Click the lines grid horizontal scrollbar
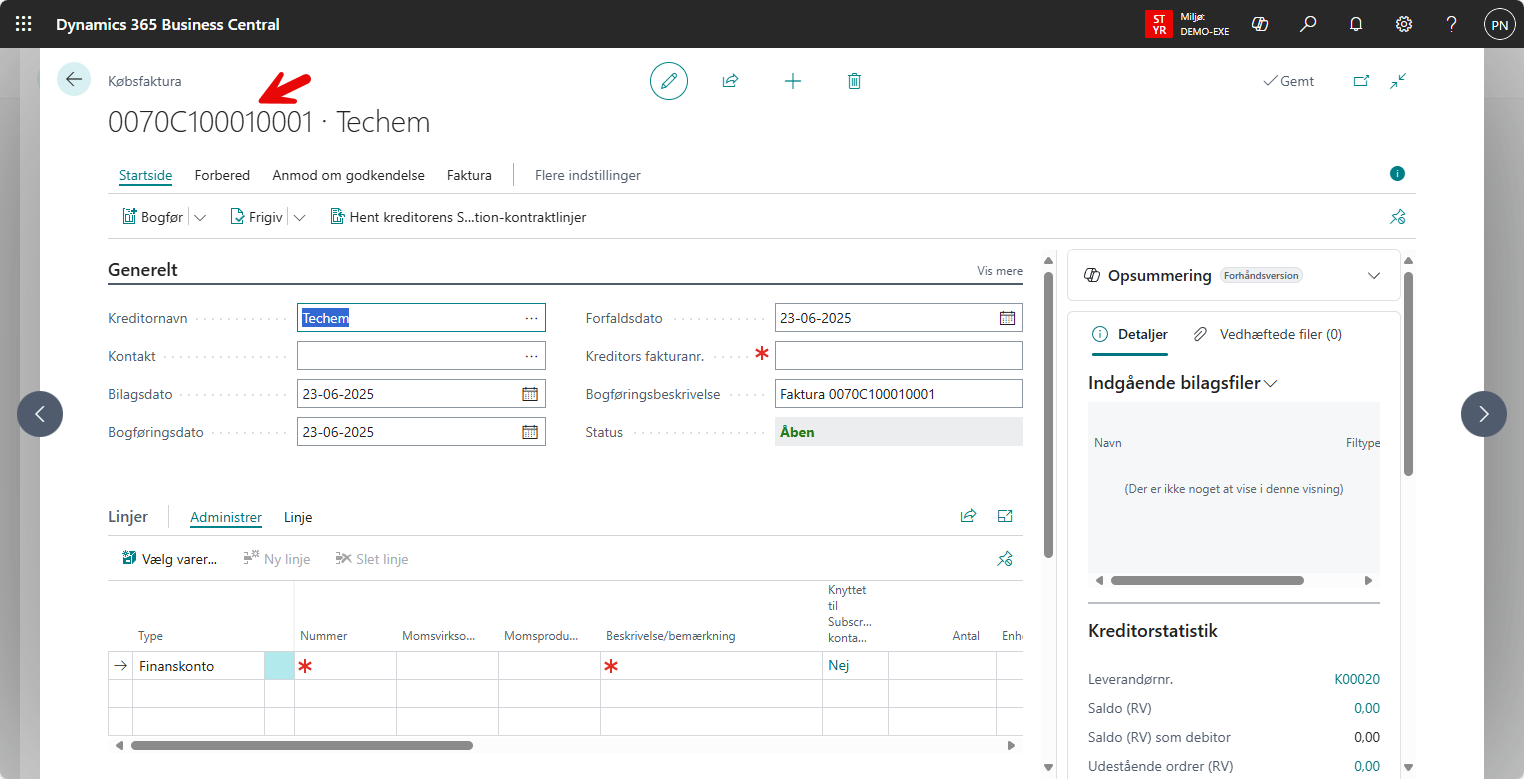Image resolution: width=1524 pixels, height=779 pixels. coord(302,745)
